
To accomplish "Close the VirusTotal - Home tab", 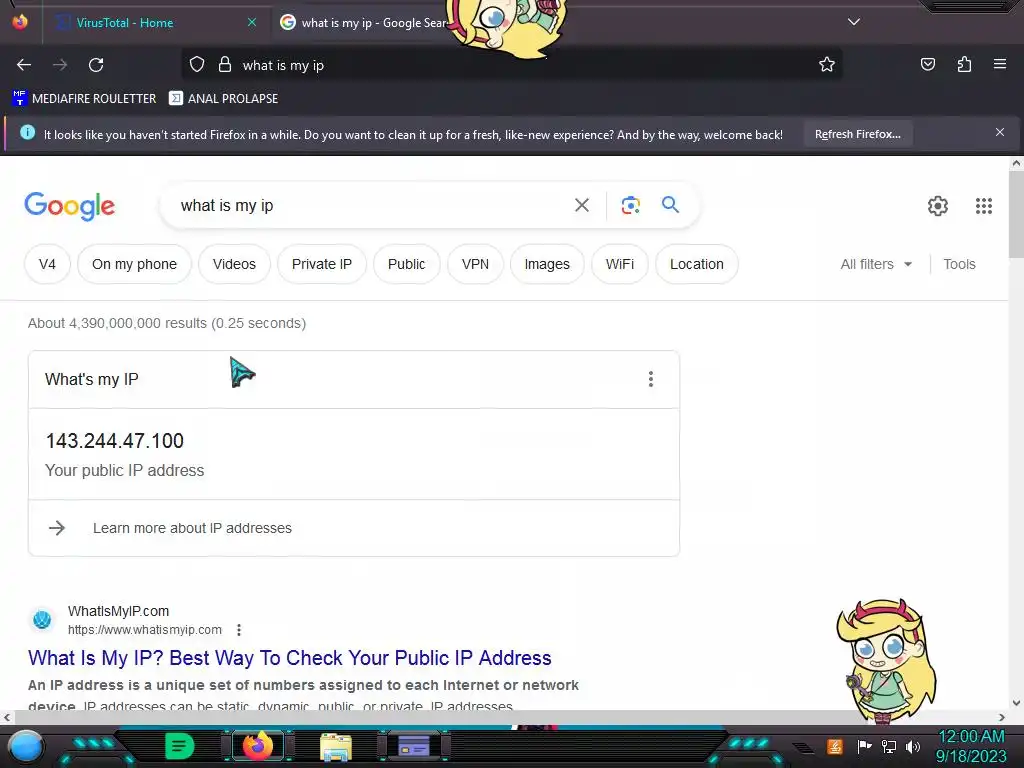I will pos(252,22).
